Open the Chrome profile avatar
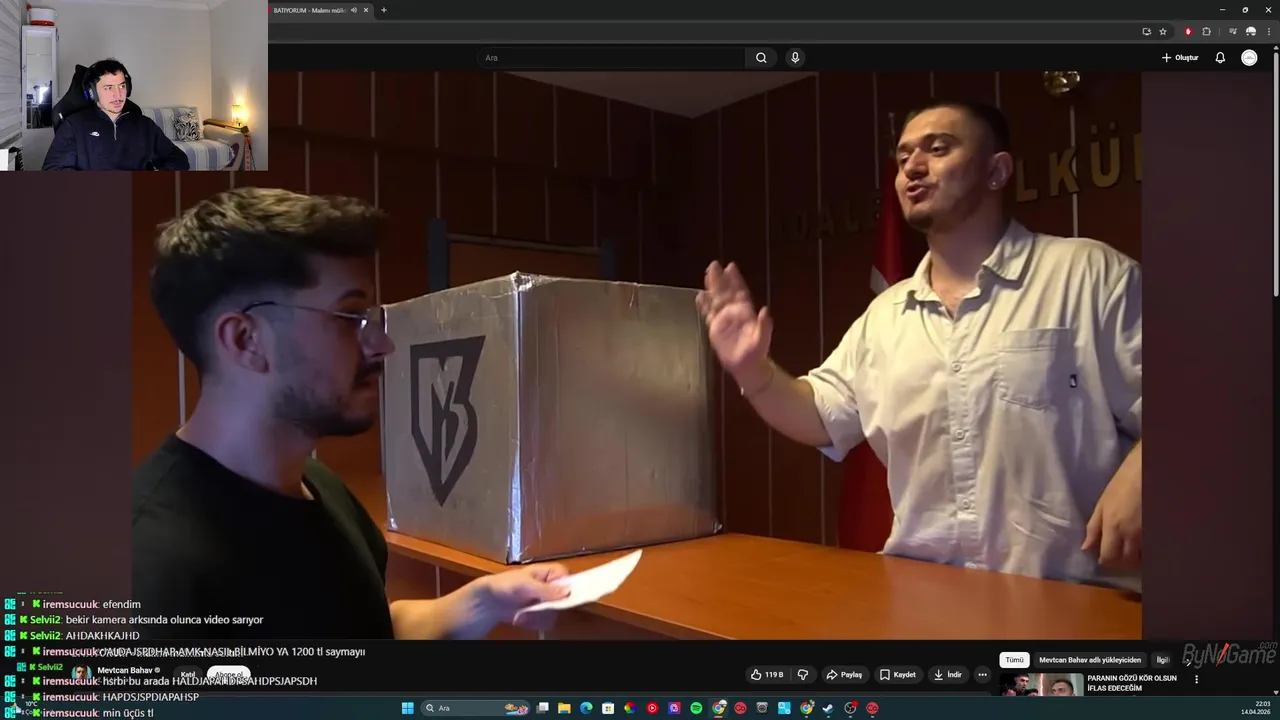 1250,31
